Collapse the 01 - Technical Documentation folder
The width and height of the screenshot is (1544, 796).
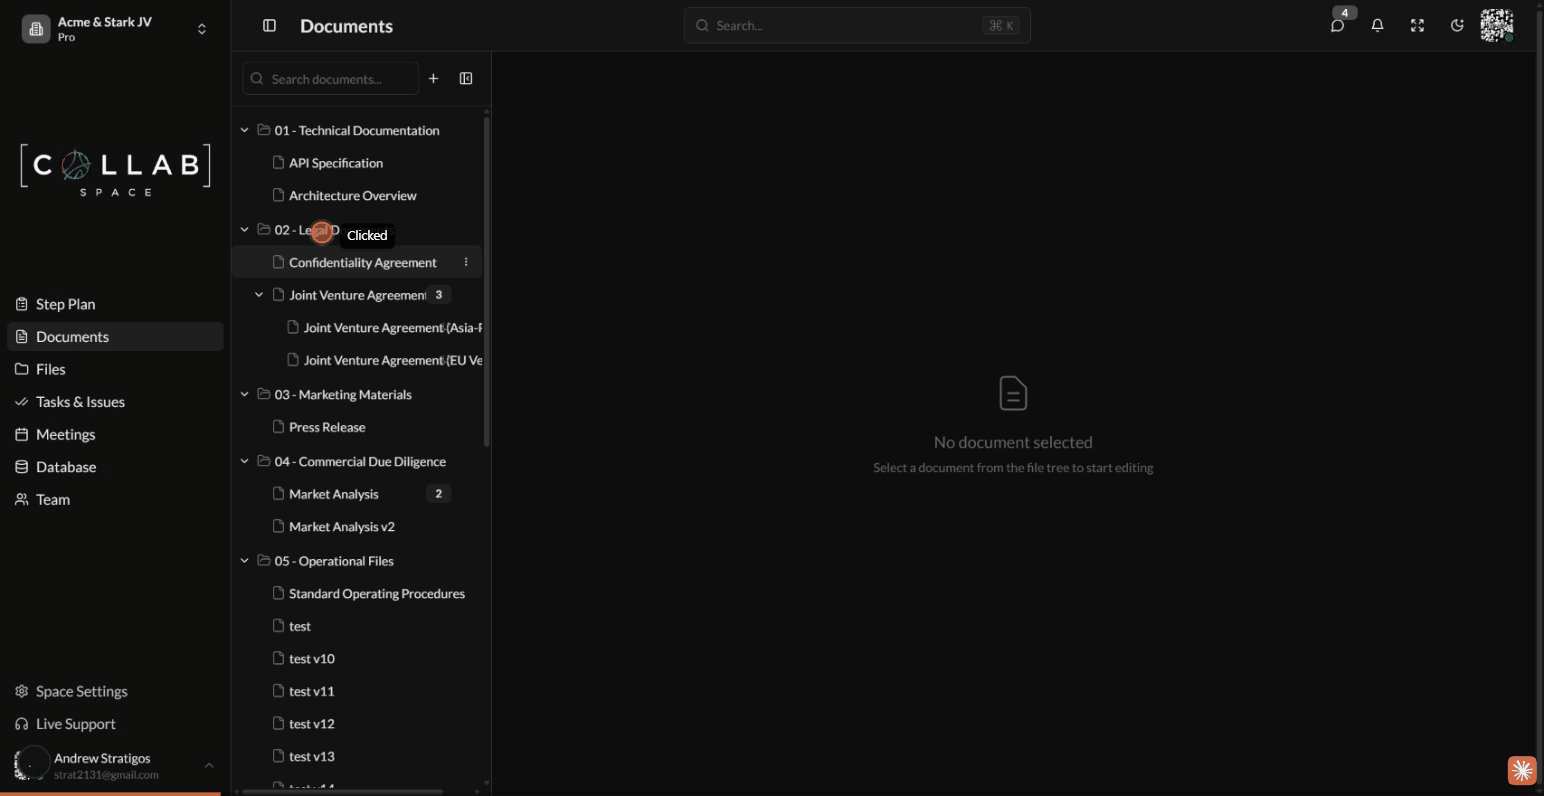pyautogui.click(x=244, y=130)
